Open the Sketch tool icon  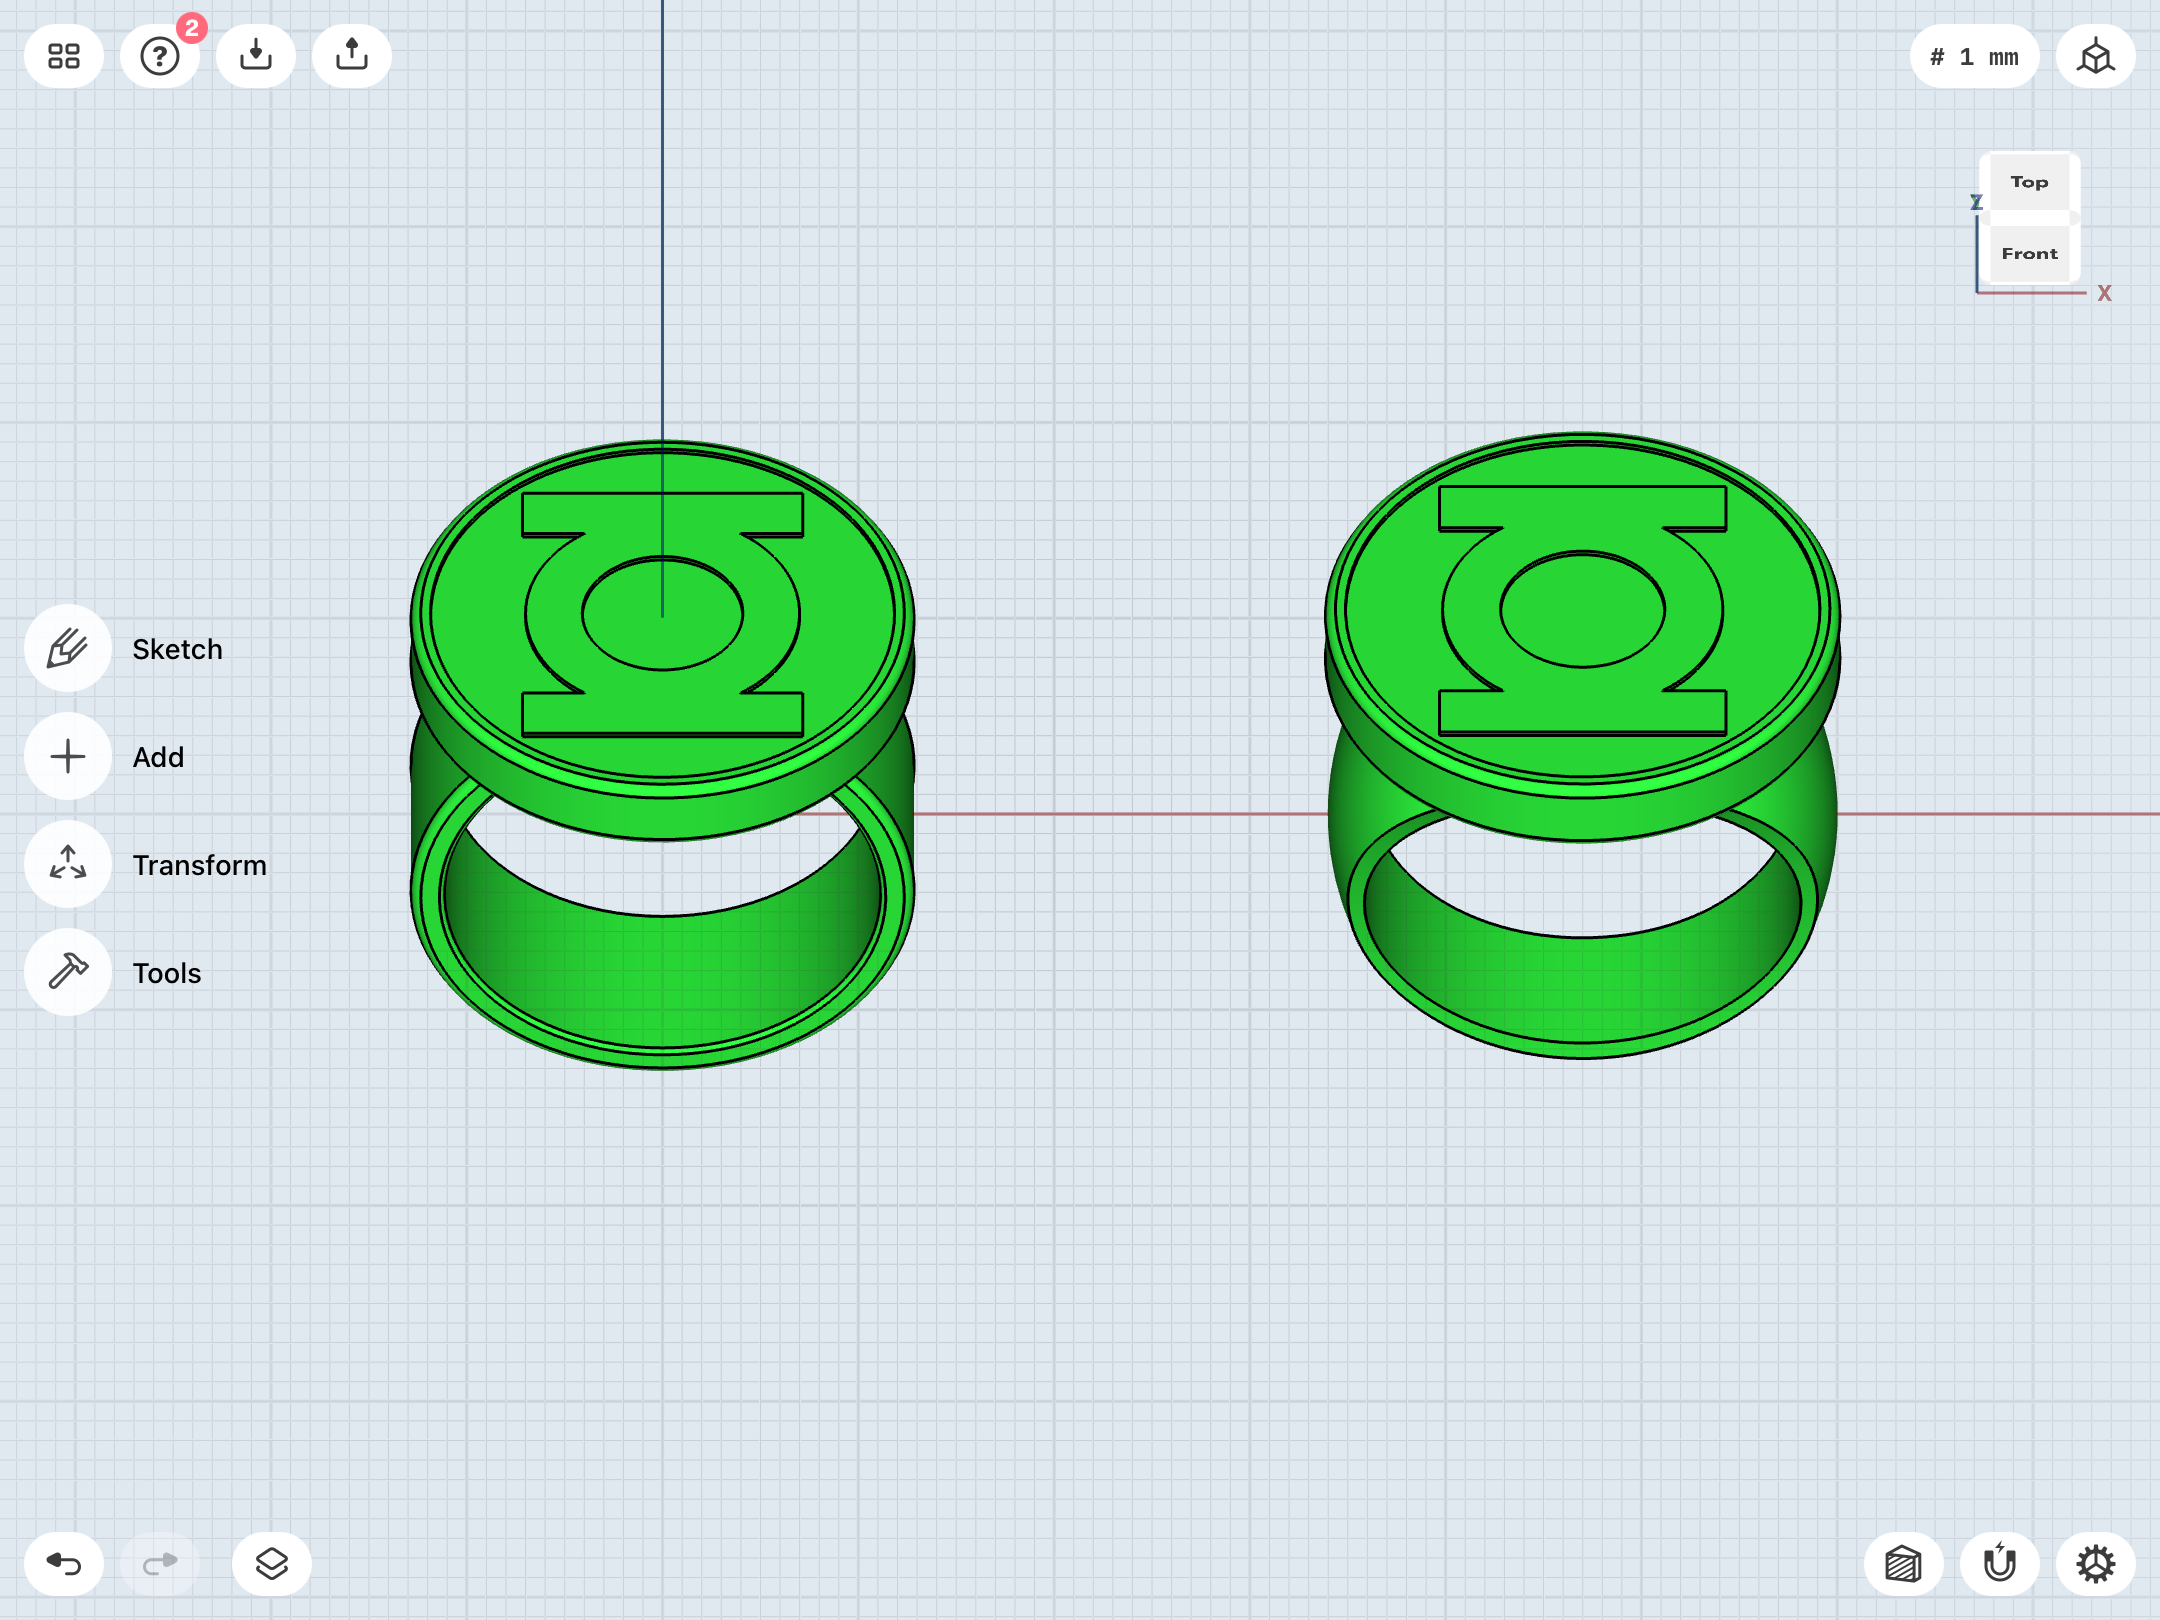(x=68, y=648)
